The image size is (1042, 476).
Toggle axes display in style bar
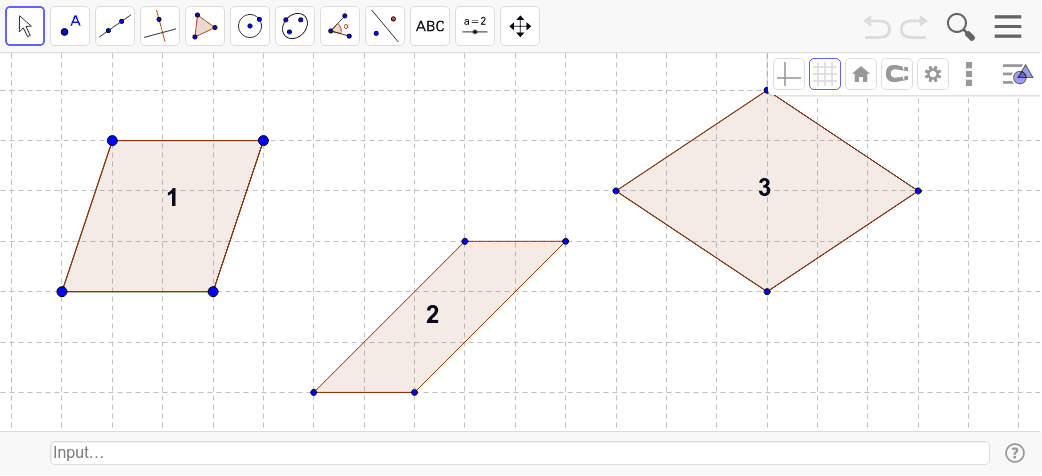point(789,74)
